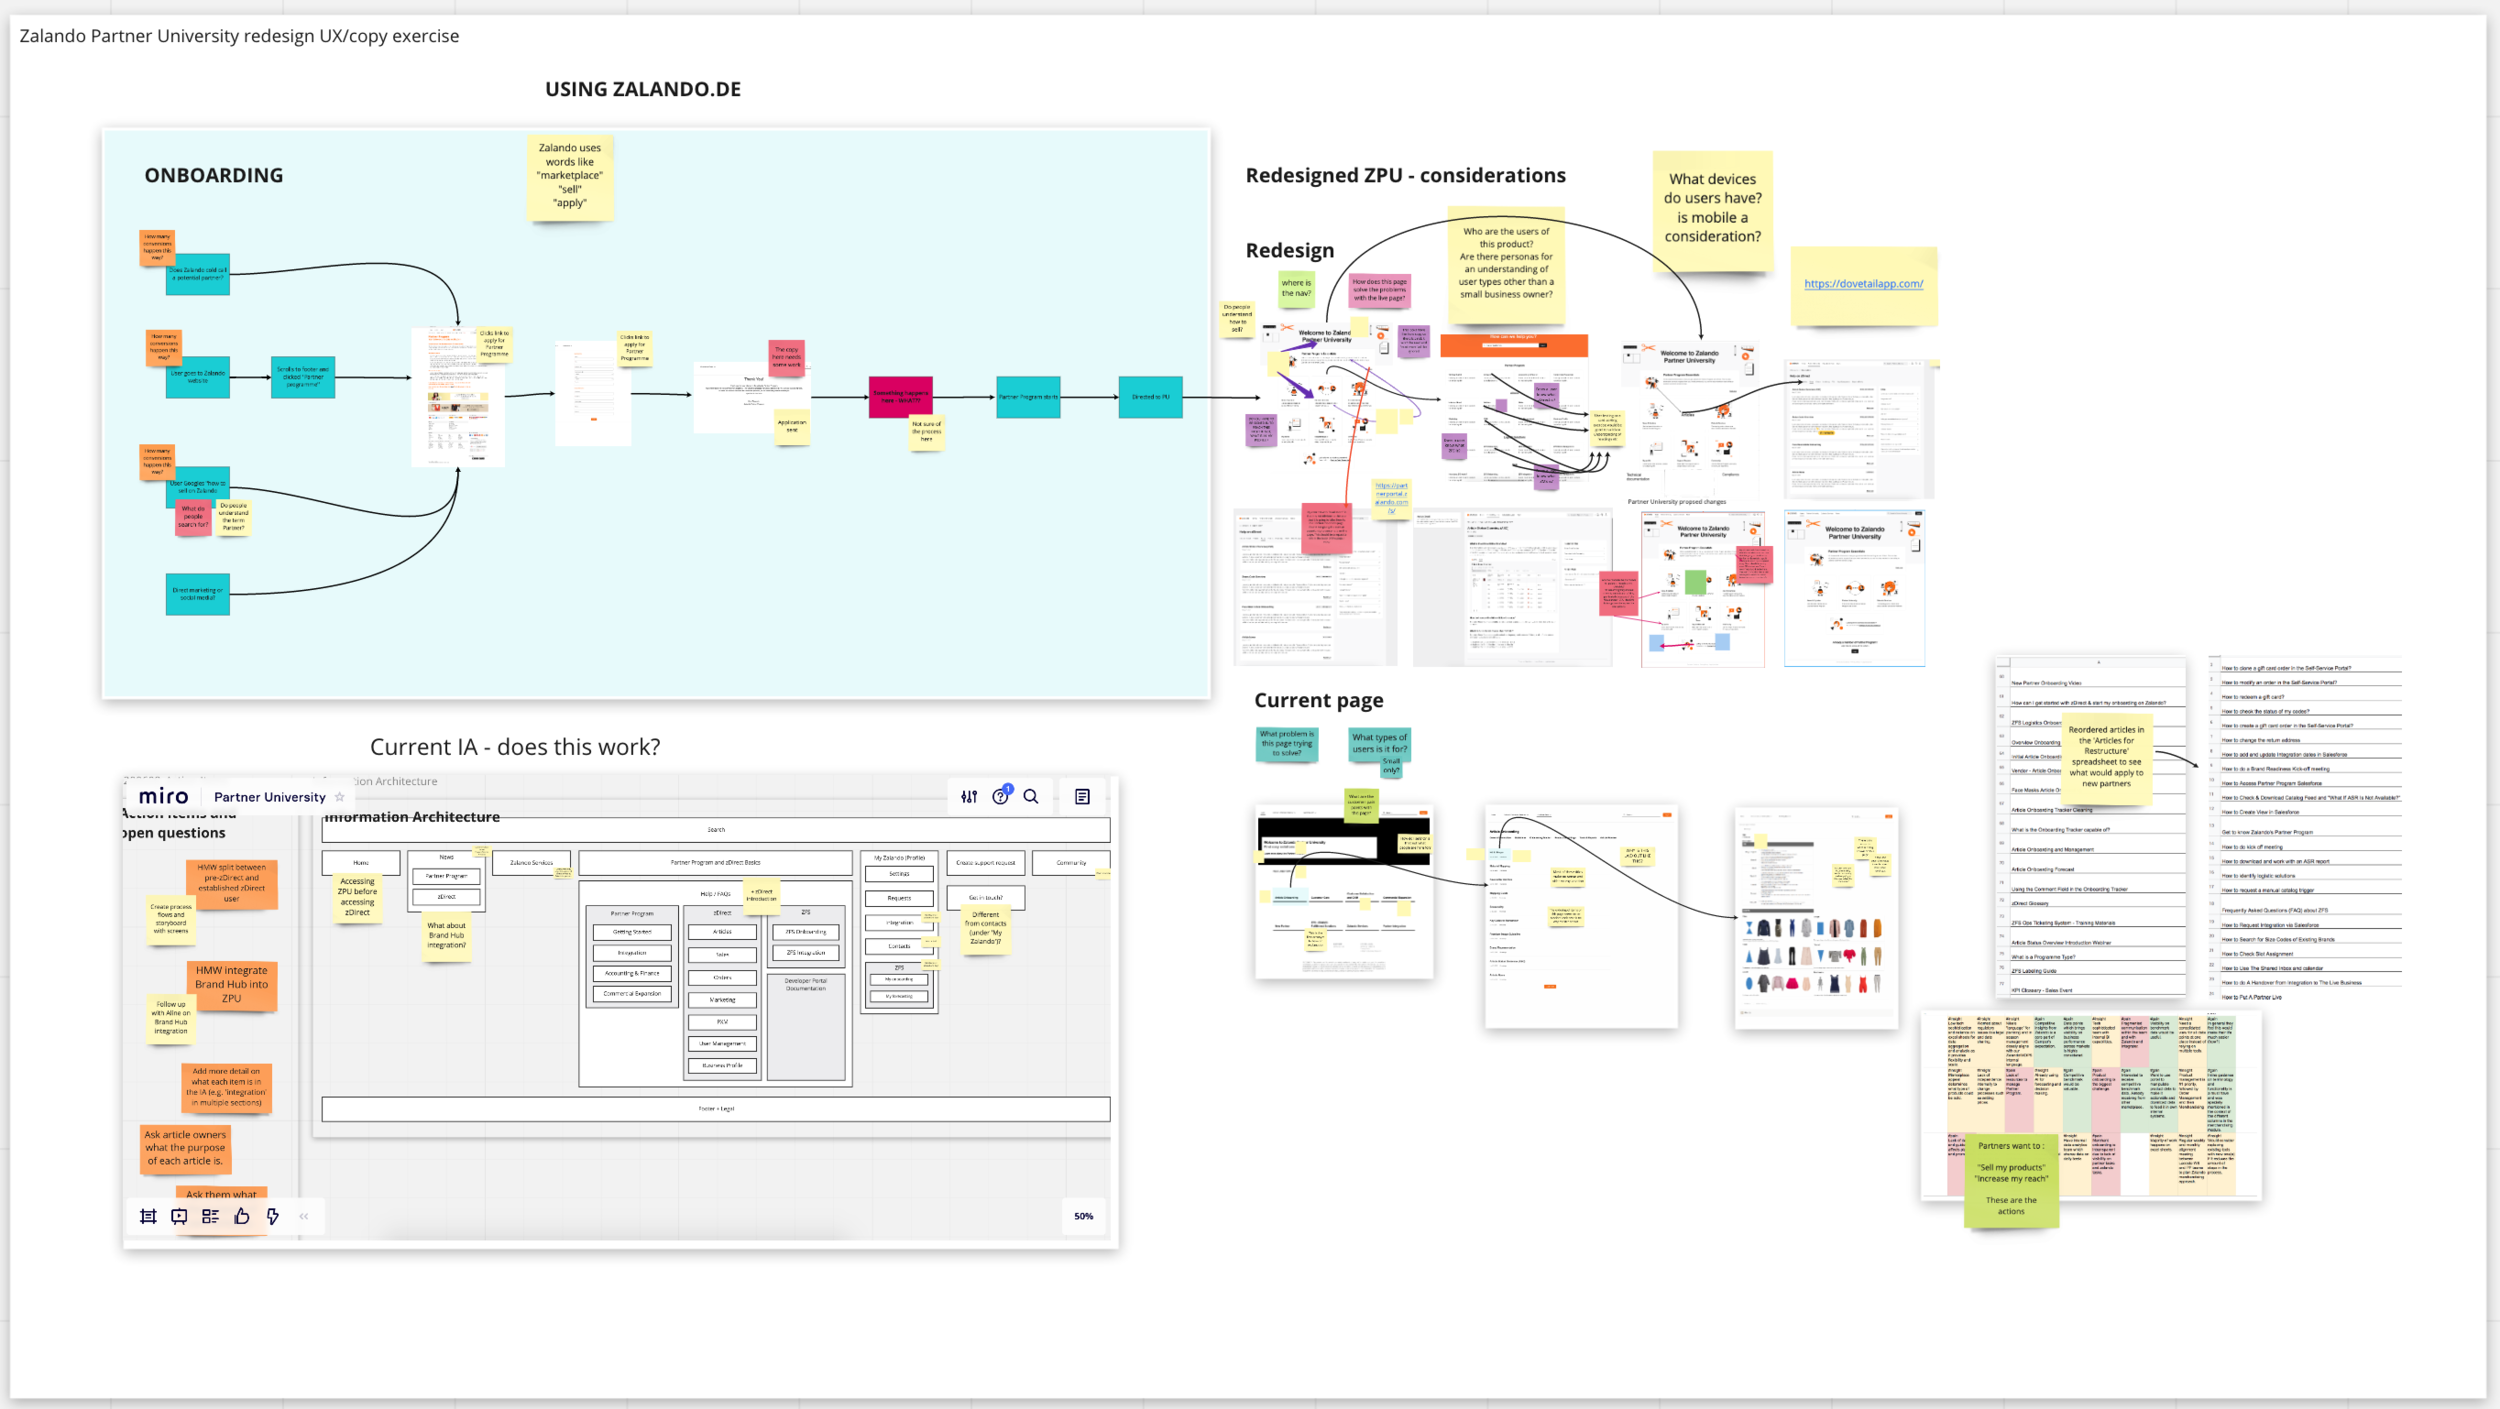Open the activities lightning bolt icon
The width and height of the screenshot is (2500, 1409).
[x=272, y=1216]
